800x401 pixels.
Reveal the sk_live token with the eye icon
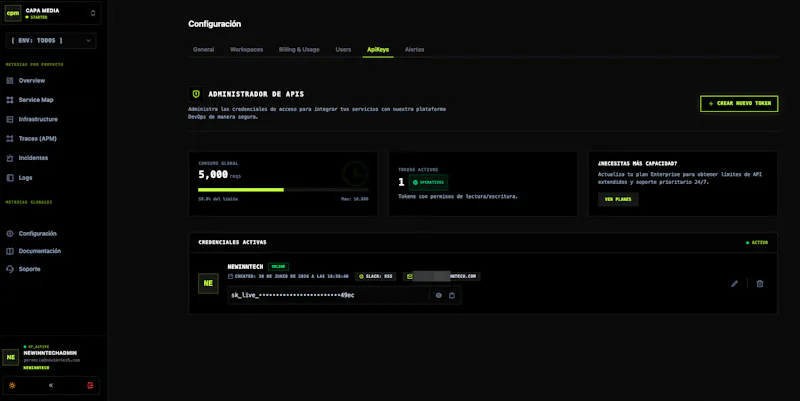coord(438,295)
